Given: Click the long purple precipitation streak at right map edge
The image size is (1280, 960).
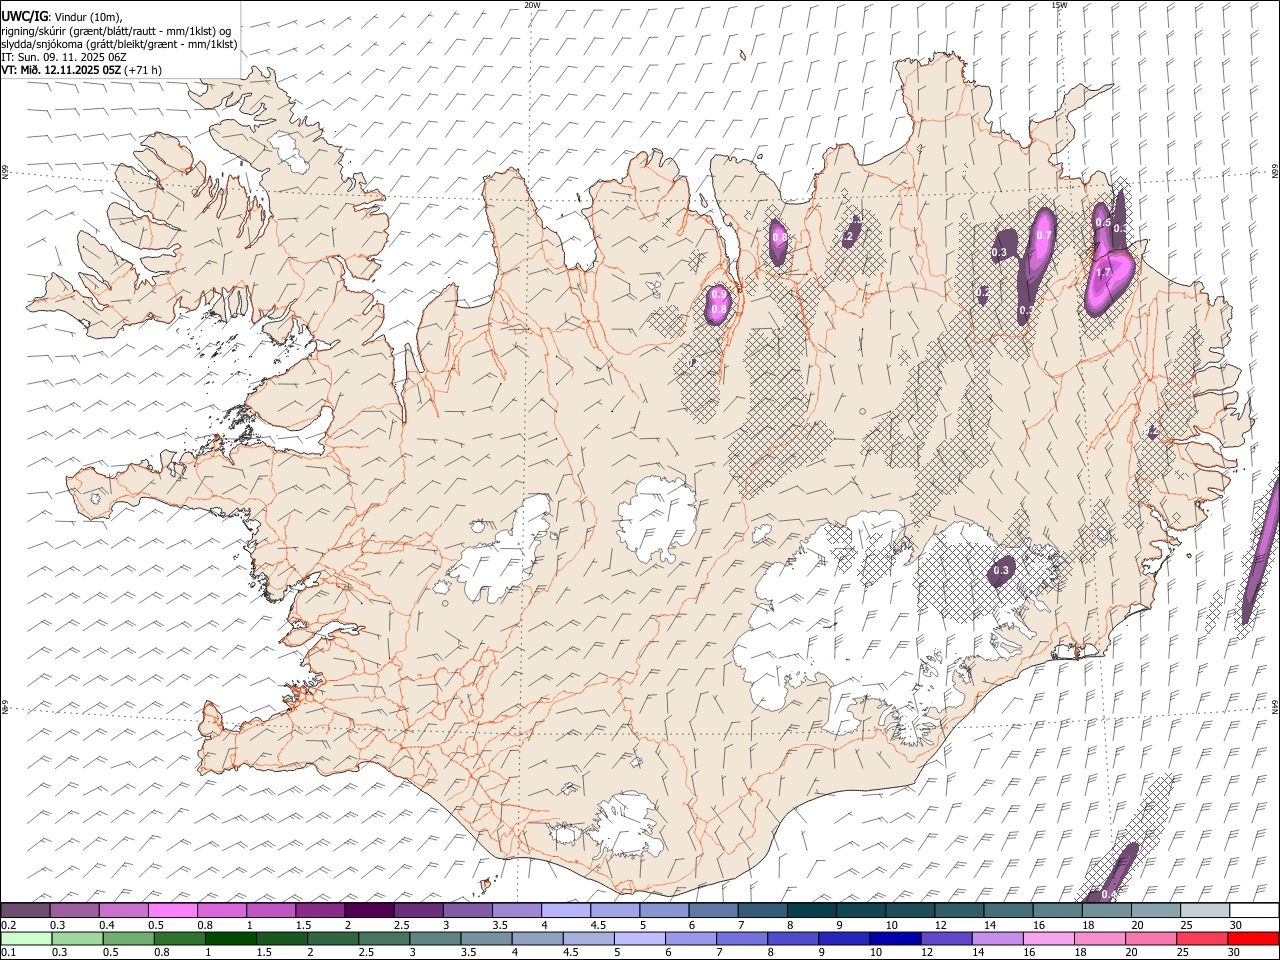Looking at the screenshot, I should 1262,553.
